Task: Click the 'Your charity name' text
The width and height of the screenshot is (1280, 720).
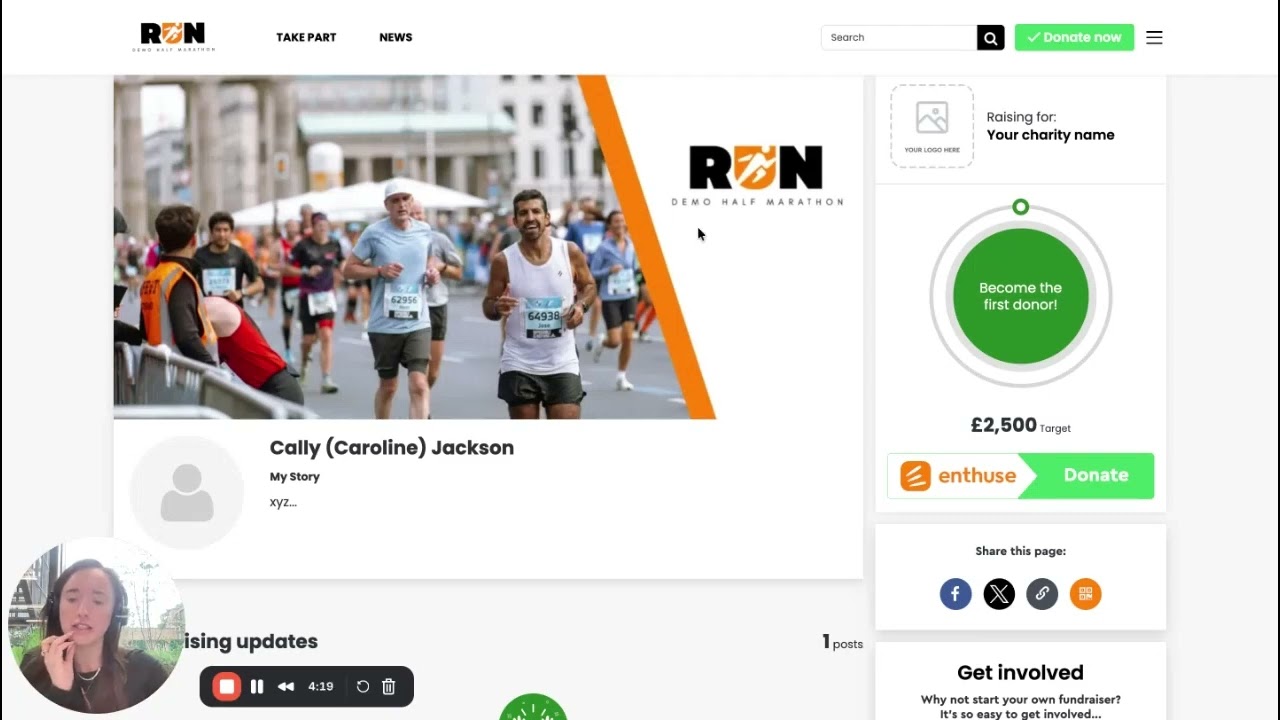Action: [1050, 135]
